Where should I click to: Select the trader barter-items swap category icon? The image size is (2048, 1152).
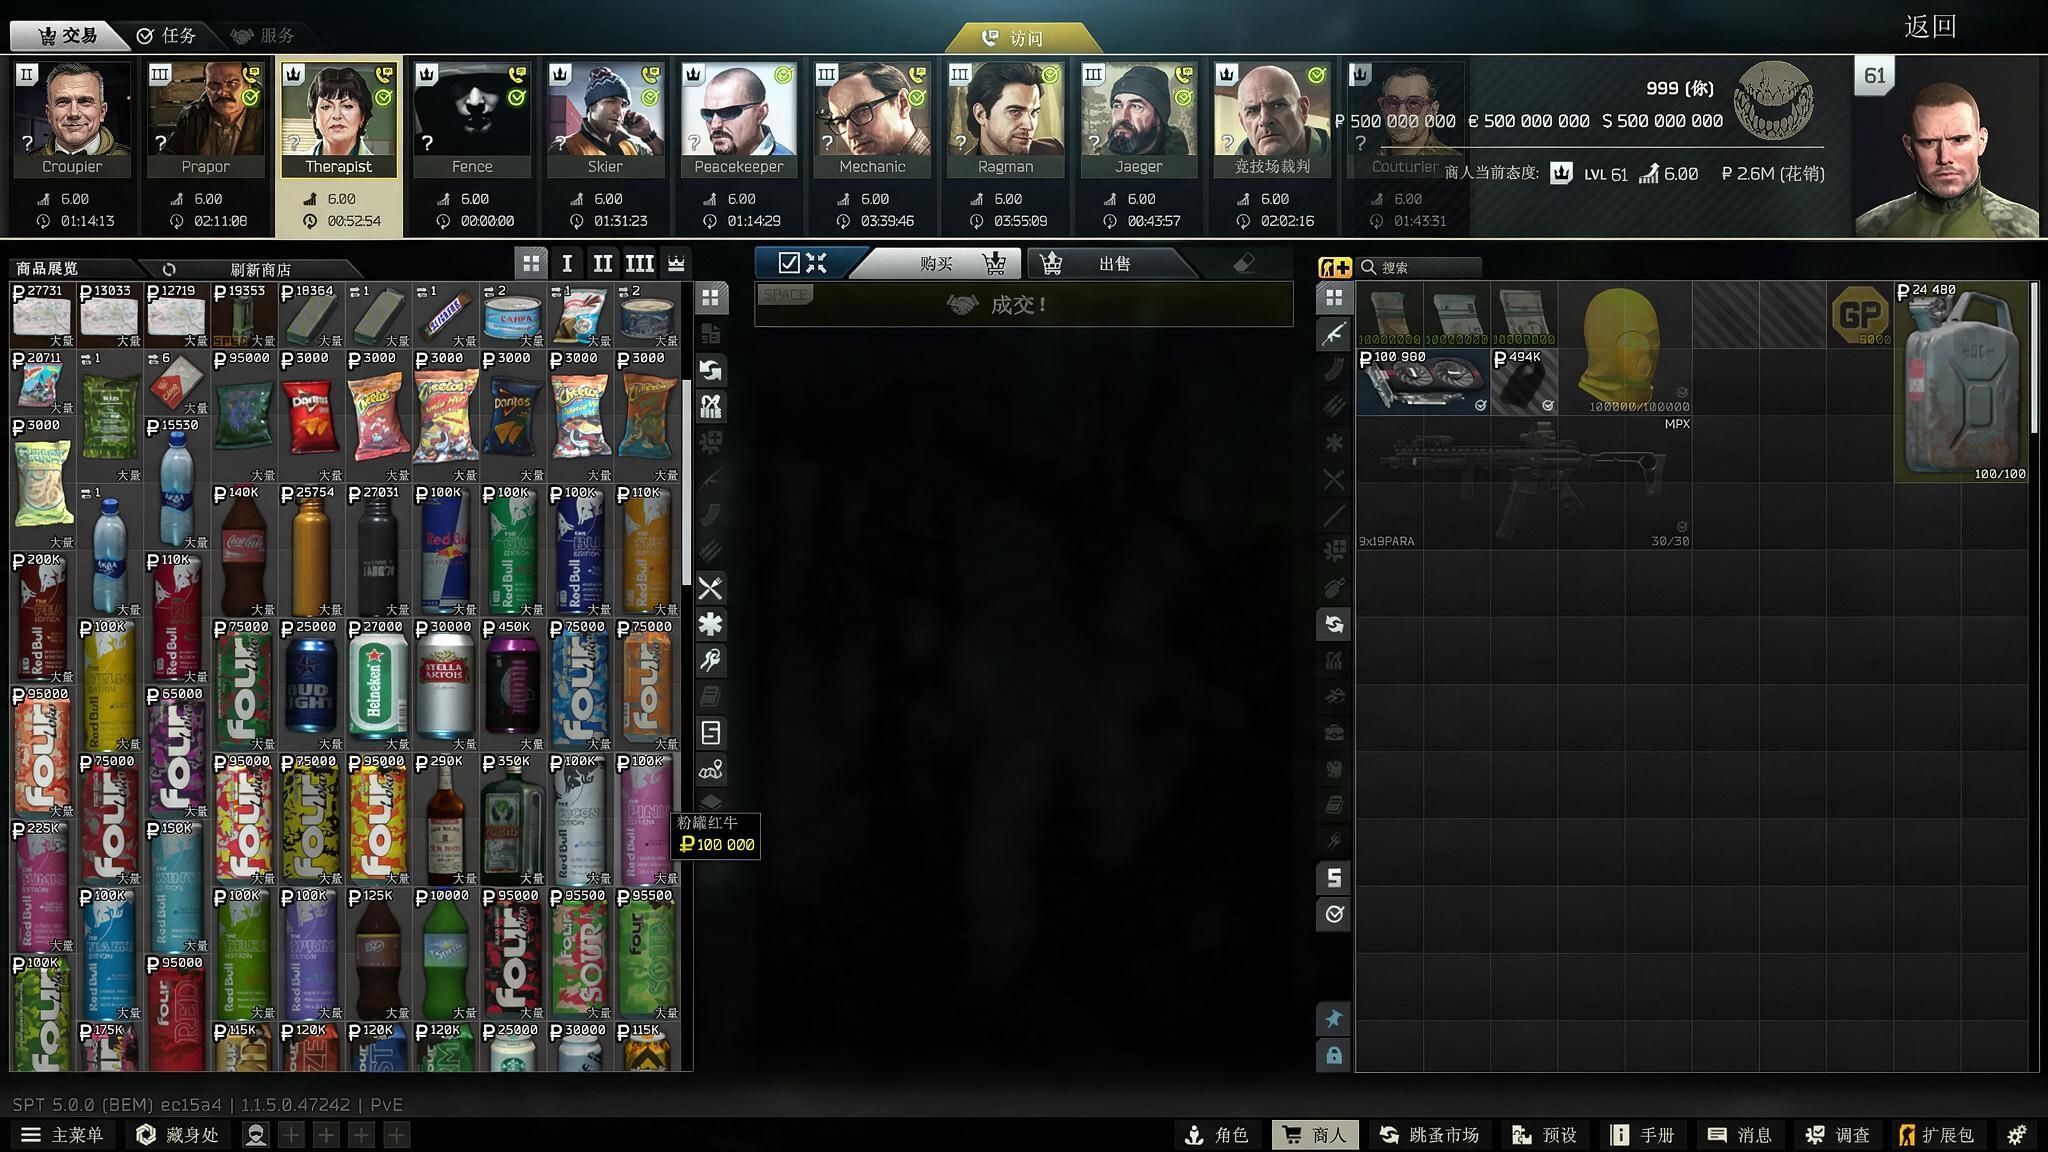coord(710,371)
